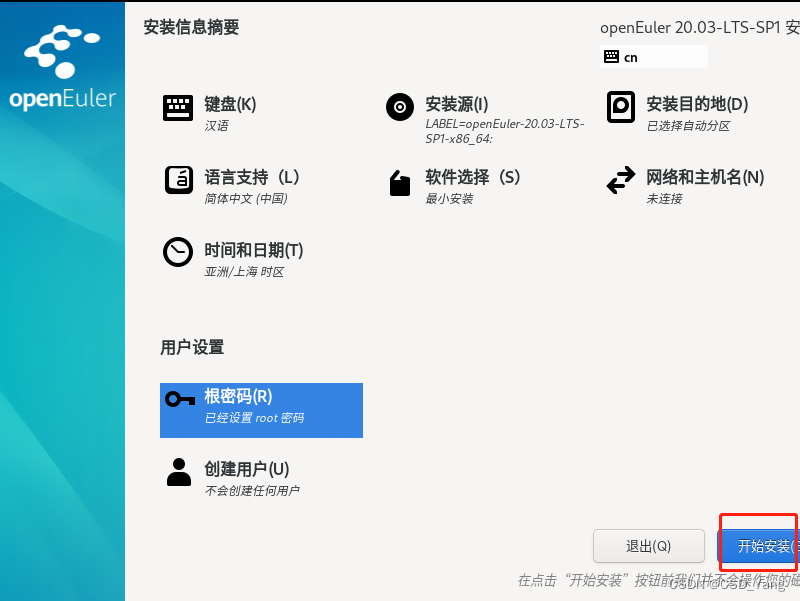Screen dimensions: 800x601
Task: Open 根密码(R) settings
Action: 261,410
